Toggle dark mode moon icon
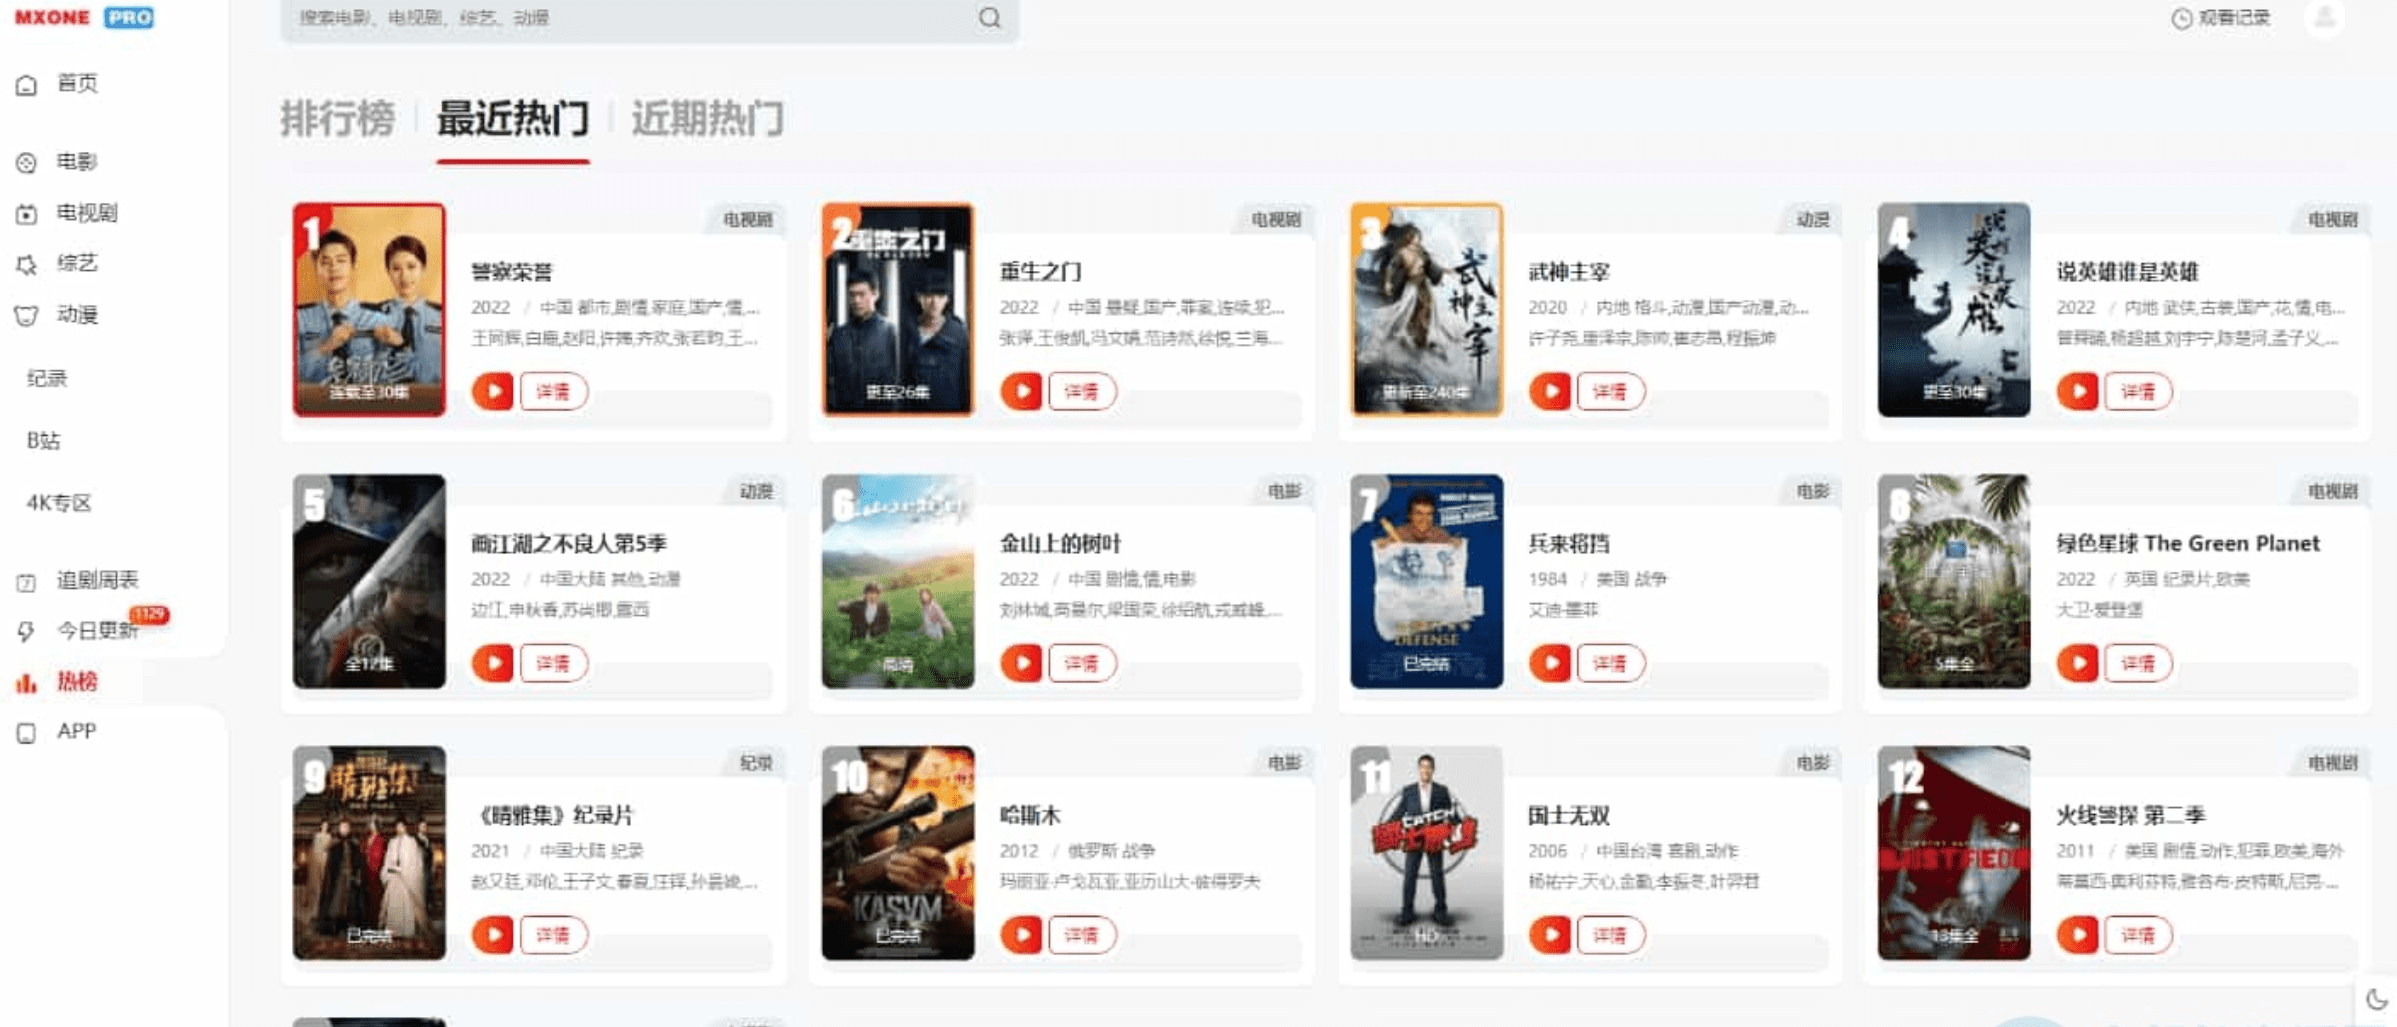Screen dimensions: 2397x1027 [2377, 998]
